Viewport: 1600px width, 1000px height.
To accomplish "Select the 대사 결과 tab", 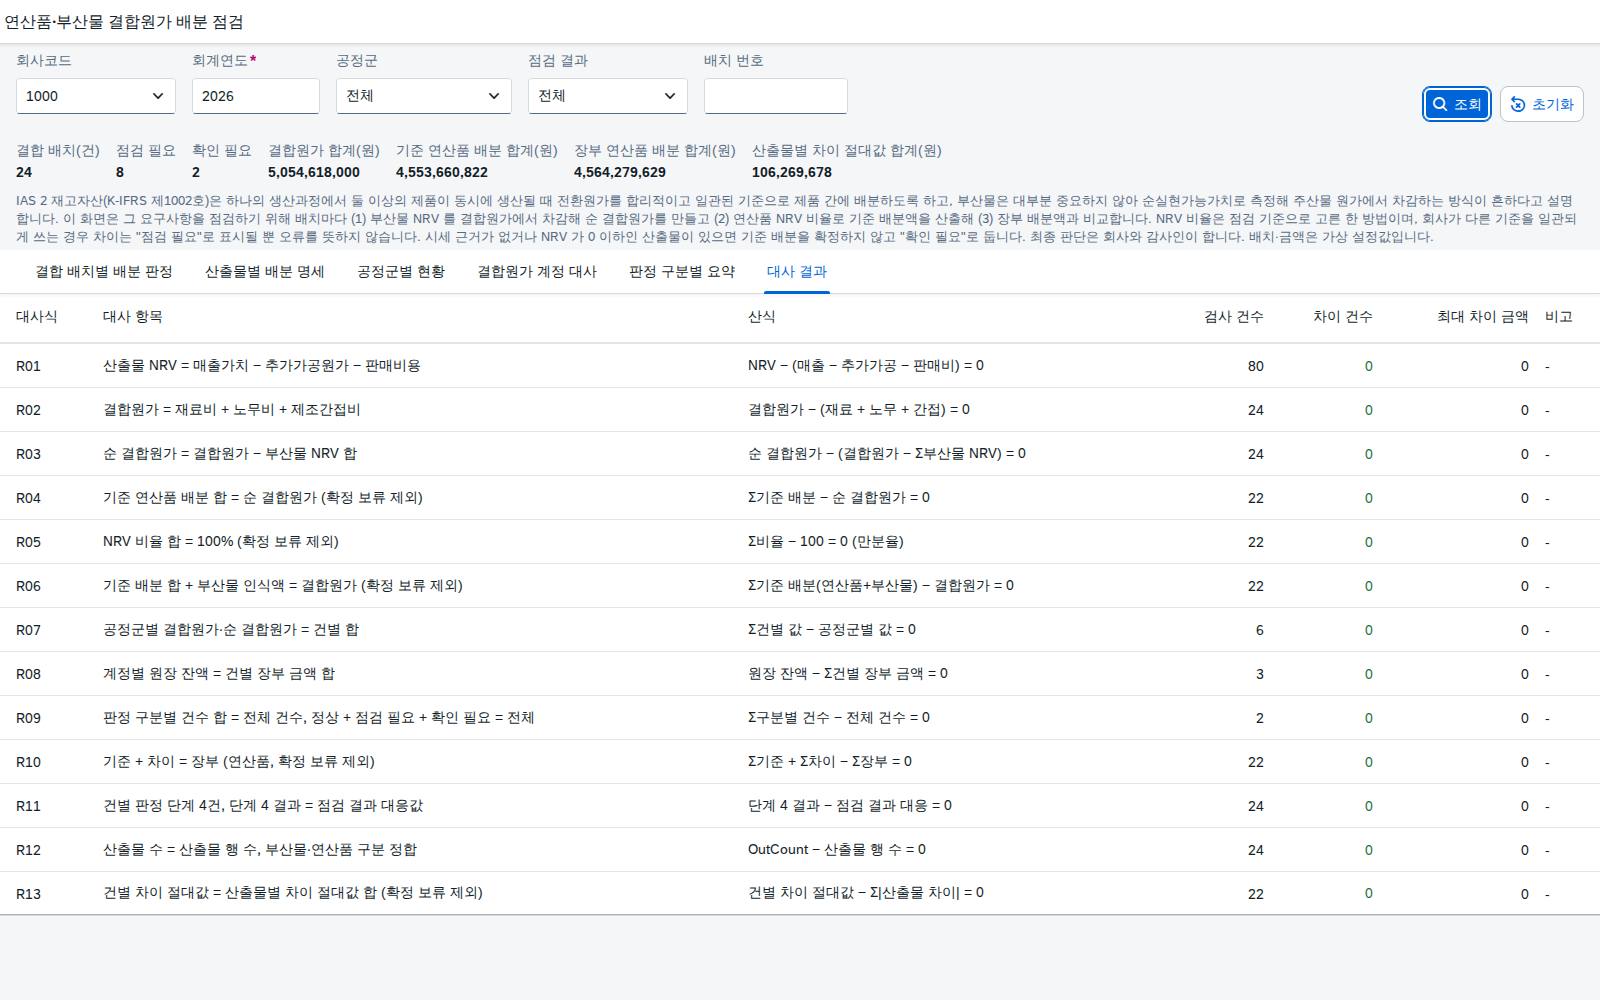I will click(797, 272).
